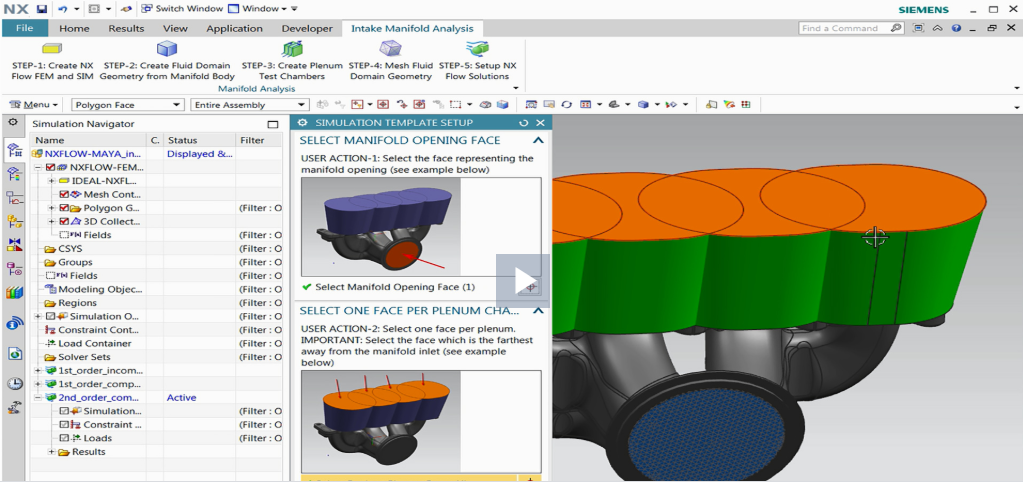Expand the IDEAL-NXFL... node

(x=52, y=181)
